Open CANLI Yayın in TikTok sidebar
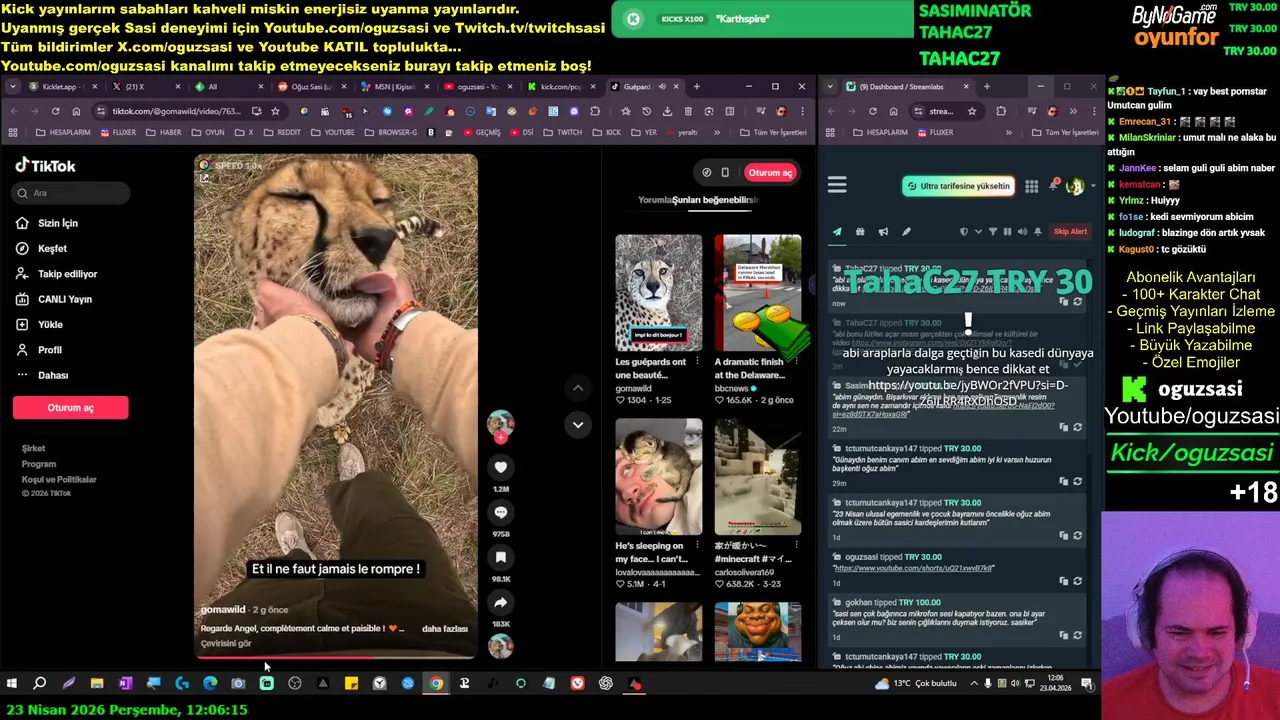 coord(54,299)
